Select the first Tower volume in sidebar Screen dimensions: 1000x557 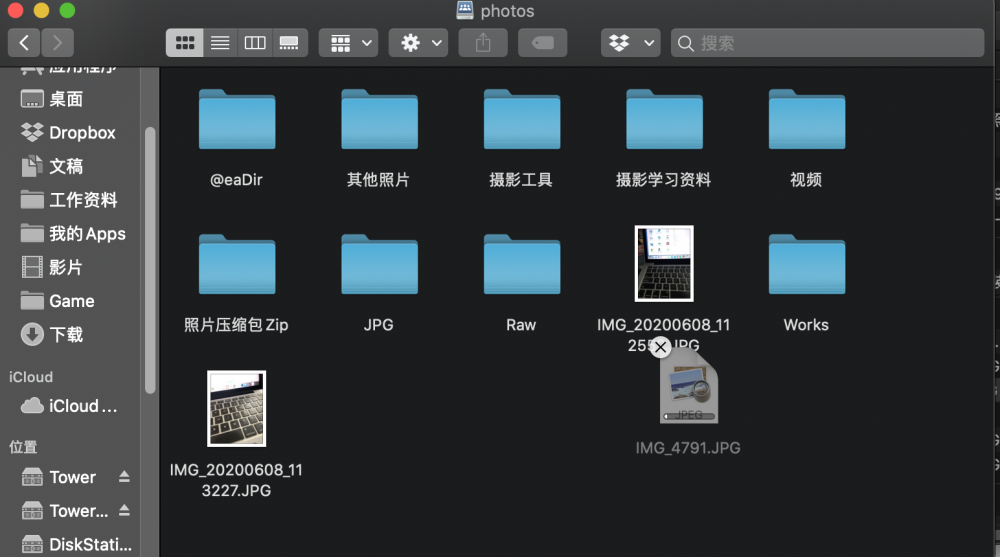[x=61, y=477]
